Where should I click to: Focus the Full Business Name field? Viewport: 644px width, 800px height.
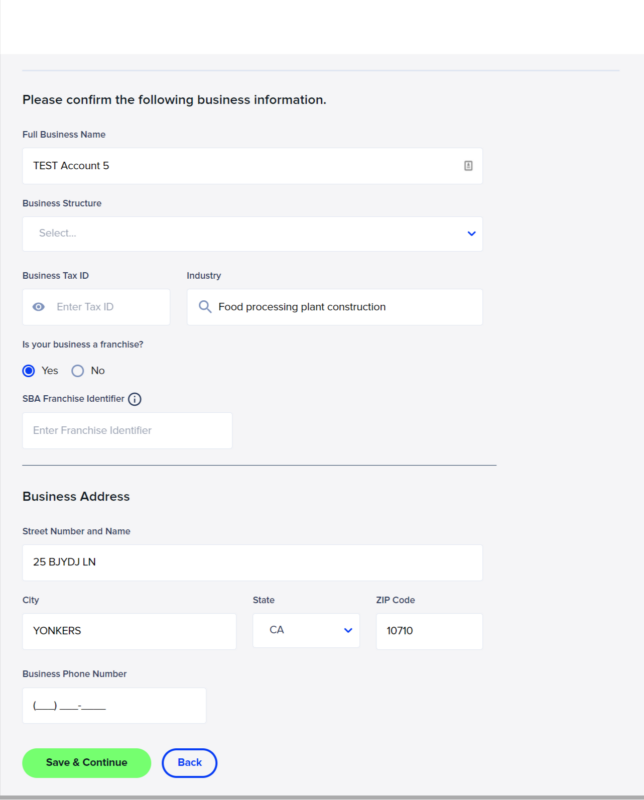252,166
